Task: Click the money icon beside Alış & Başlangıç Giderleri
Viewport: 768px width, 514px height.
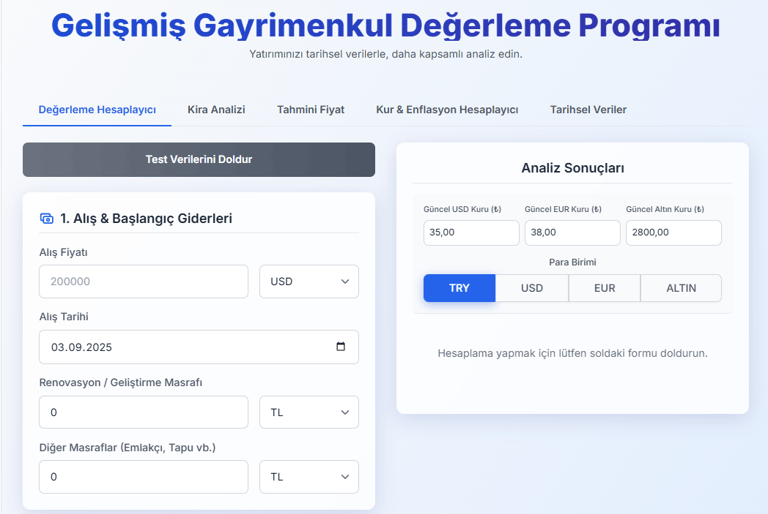Action: (47, 219)
